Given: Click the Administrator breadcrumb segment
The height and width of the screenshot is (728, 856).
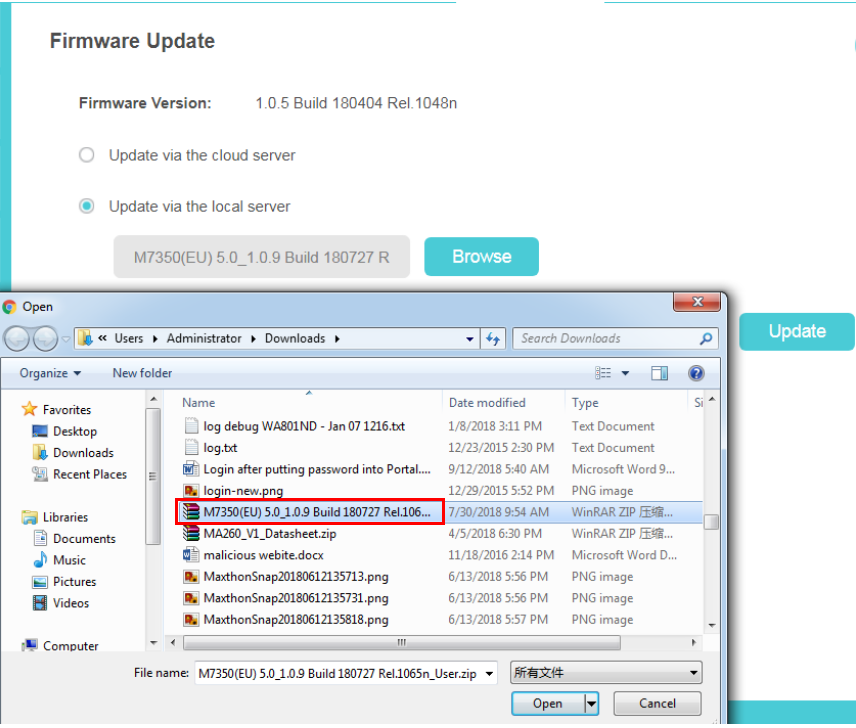Looking at the screenshot, I should tap(204, 338).
